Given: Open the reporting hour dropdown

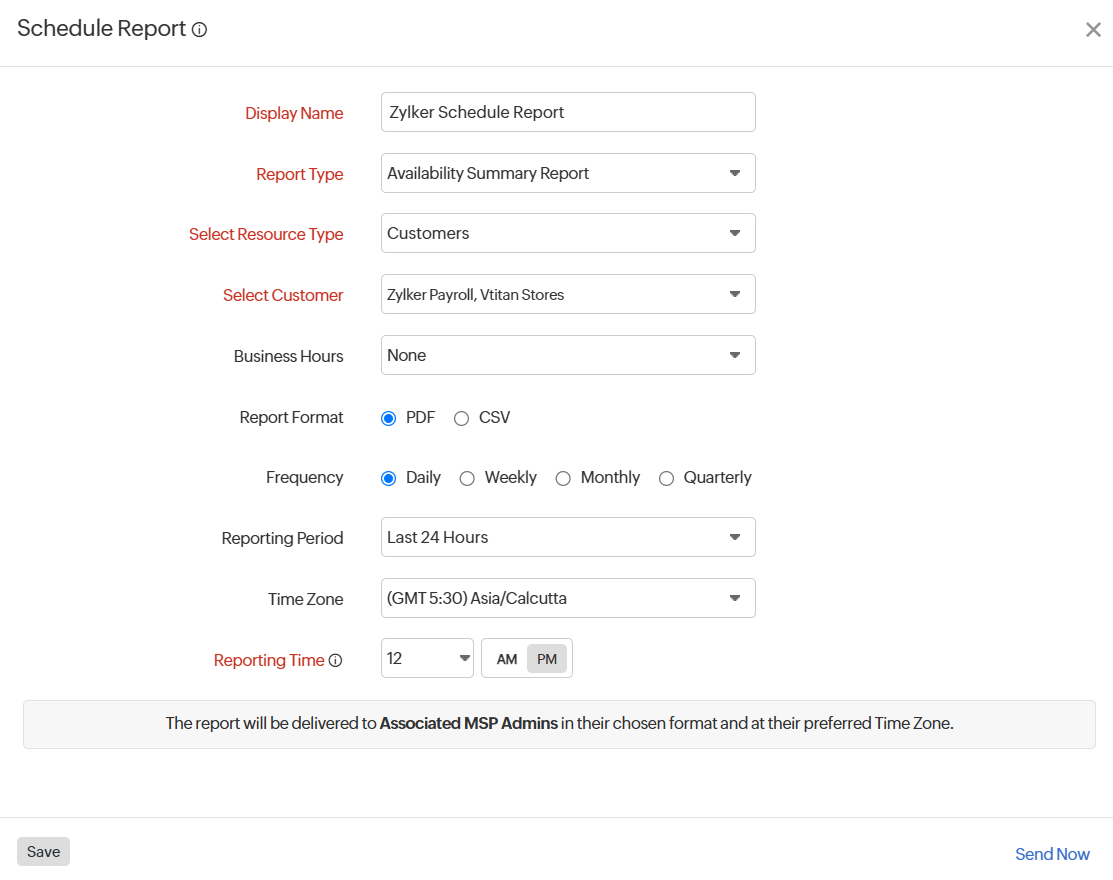Looking at the screenshot, I should click(427, 658).
